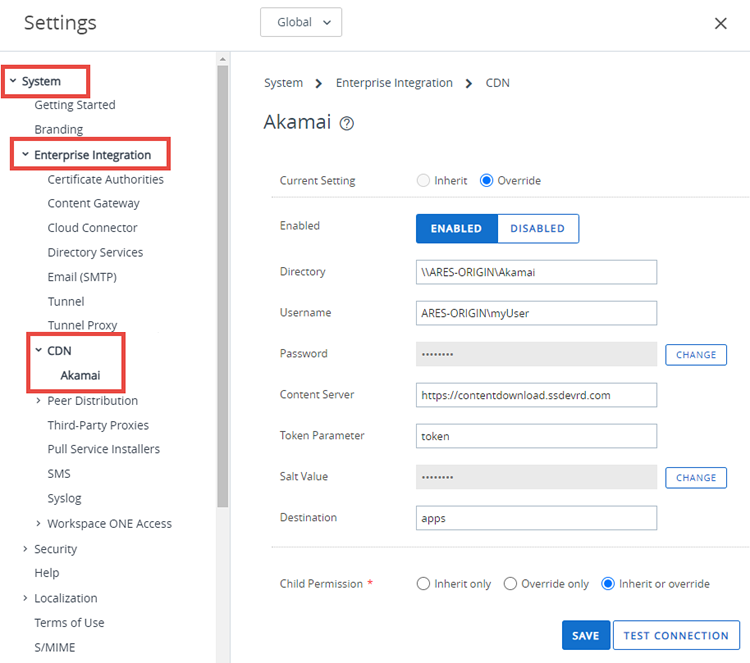Switch the toggle to DISABLED
Screen dimensions: 750x663
coord(538,229)
